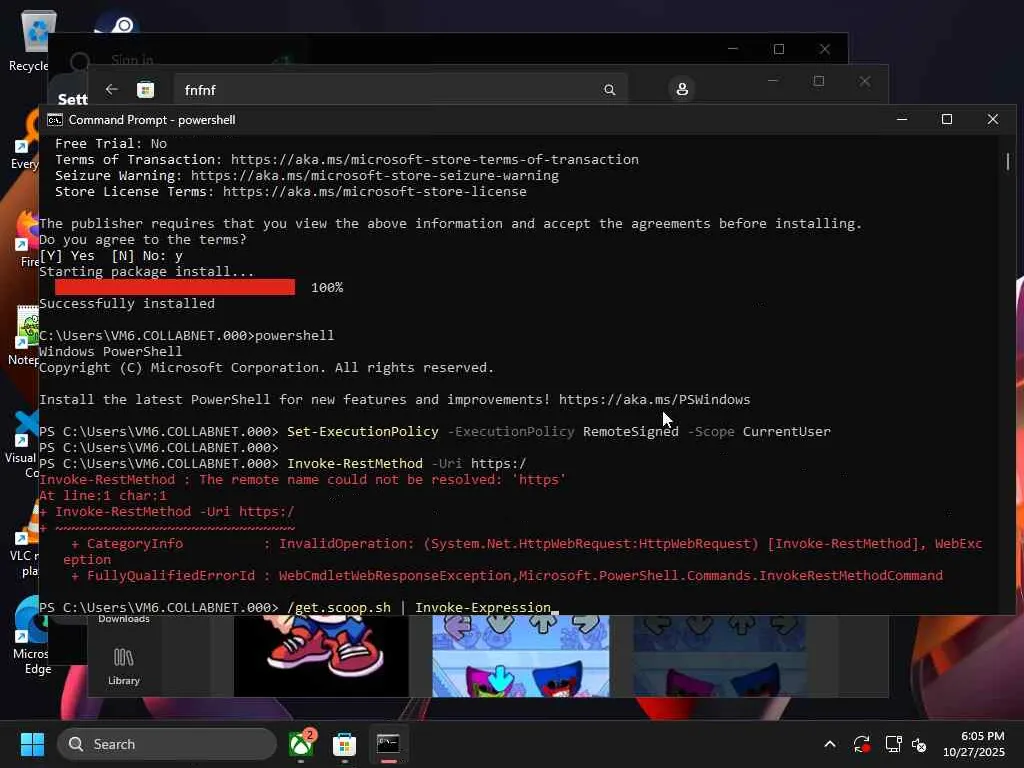The image size is (1024, 768).
Task: Click the "/get.scoop.sh | Invoke-Expression" command line
Action: [x=419, y=607]
